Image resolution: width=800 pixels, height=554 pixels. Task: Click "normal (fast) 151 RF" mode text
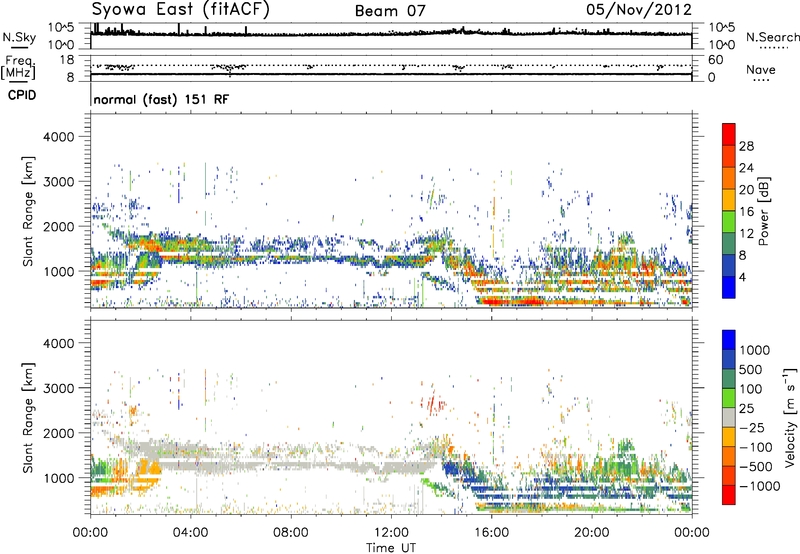tap(161, 99)
